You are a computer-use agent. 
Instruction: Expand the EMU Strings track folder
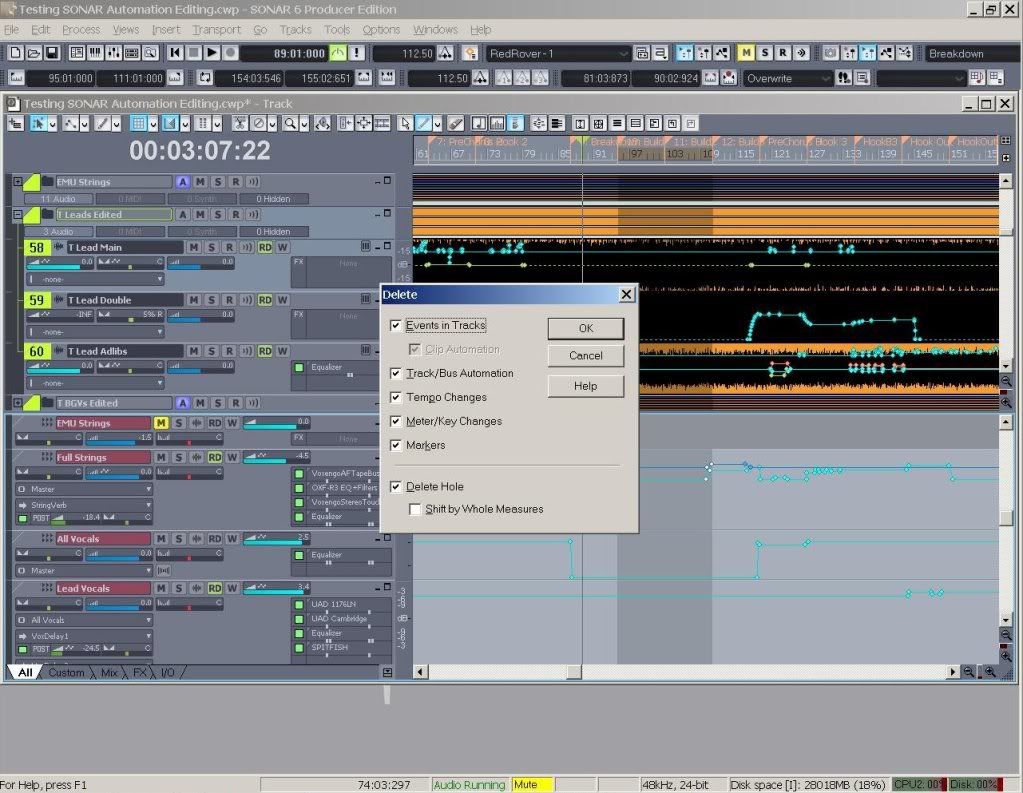(x=17, y=181)
